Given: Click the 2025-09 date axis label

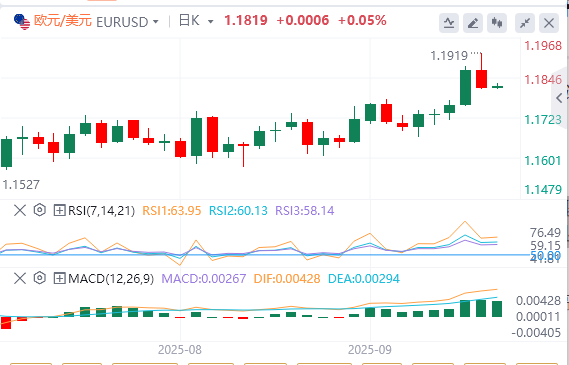Looking at the screenshot, I should [x=370, y=350].
